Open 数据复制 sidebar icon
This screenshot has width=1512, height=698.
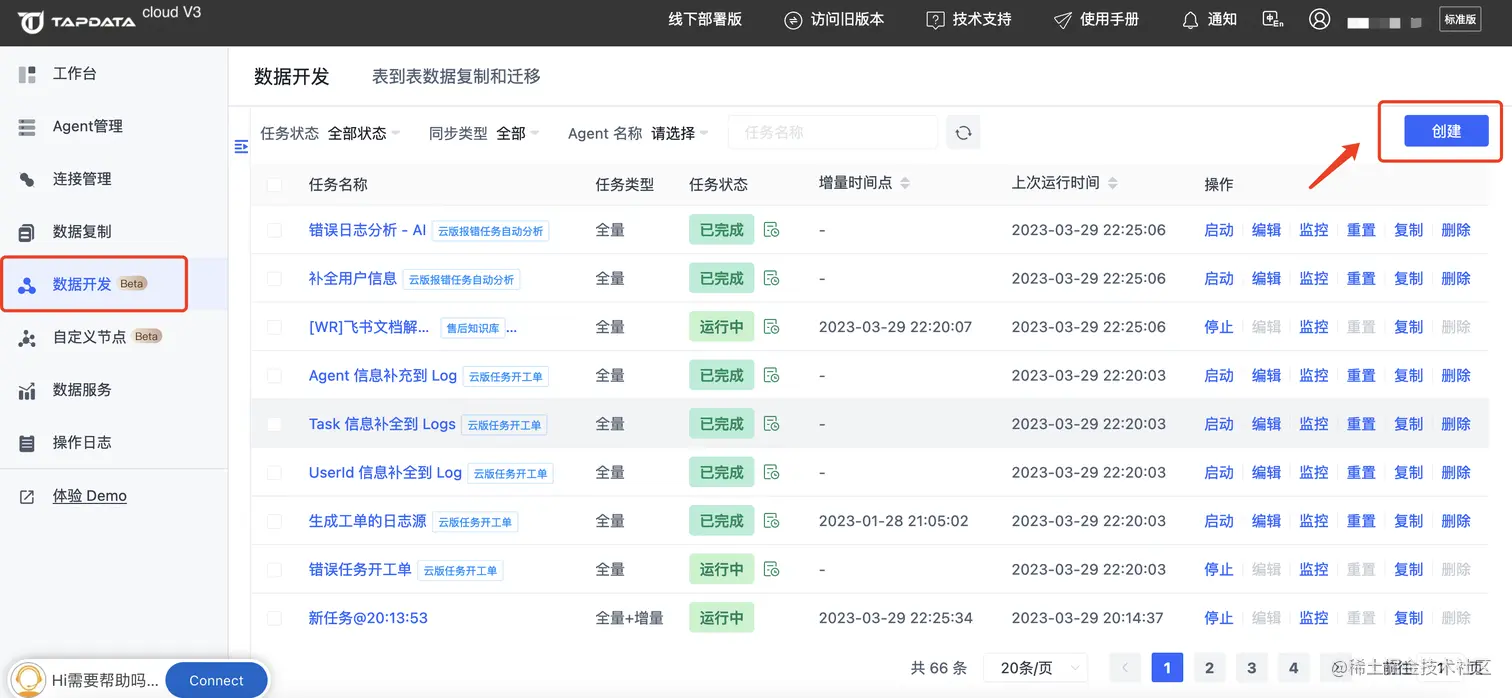(27, 233)
